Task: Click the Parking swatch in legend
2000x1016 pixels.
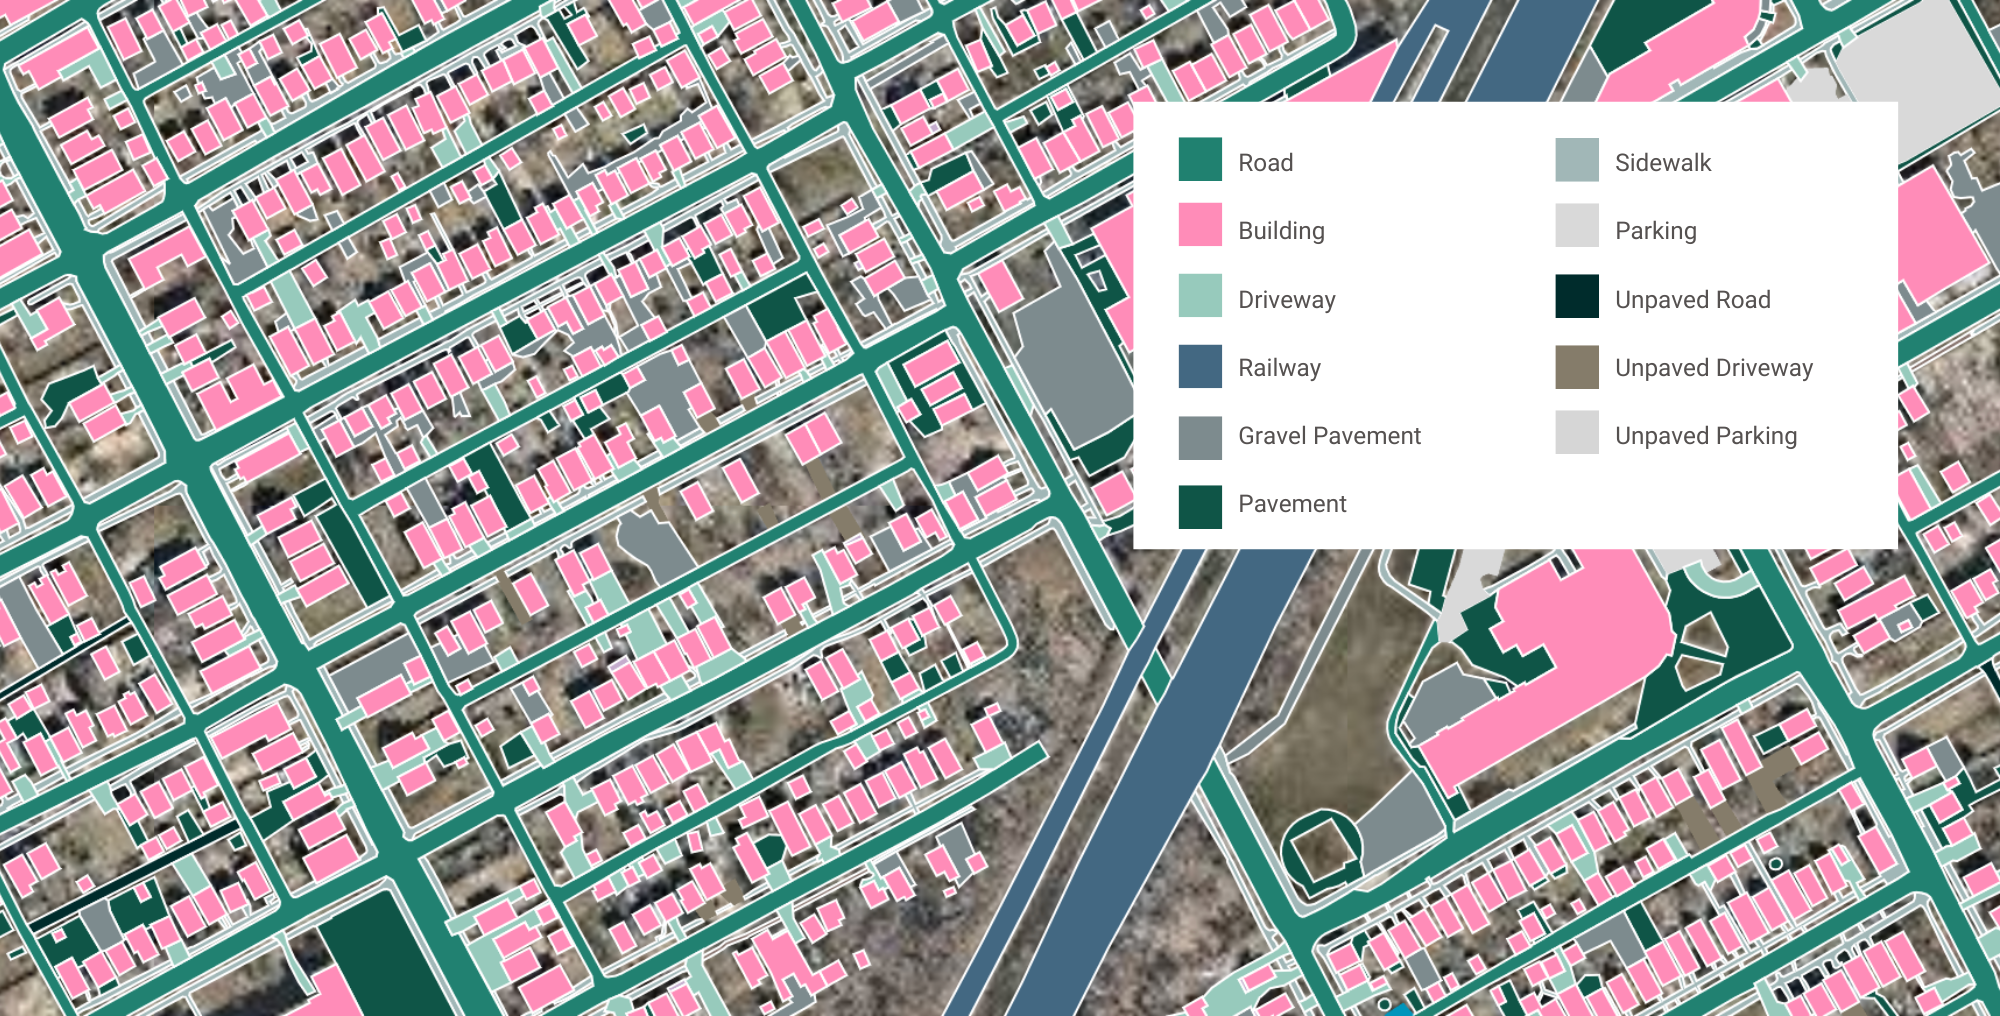Action: (x=1577, y=225)
